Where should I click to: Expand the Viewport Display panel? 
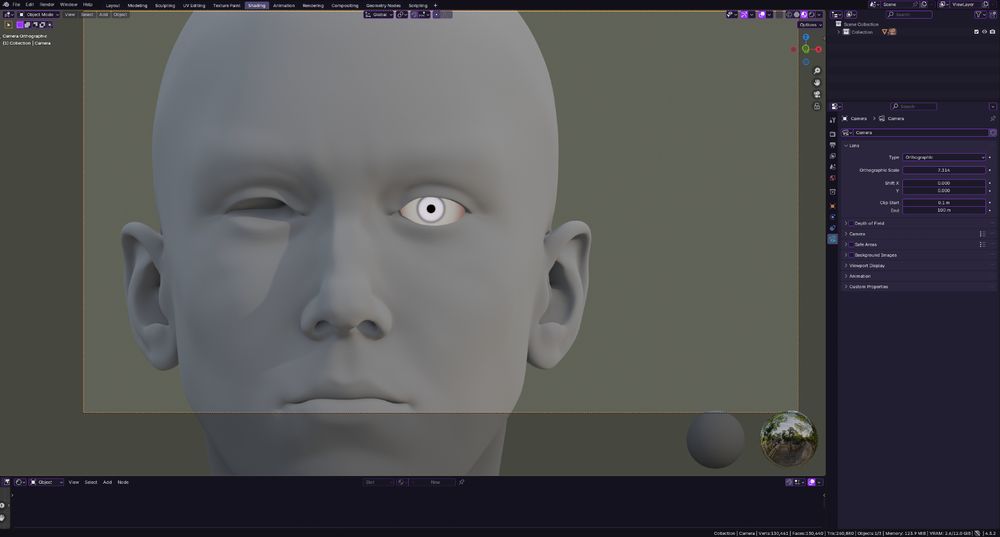867,265
